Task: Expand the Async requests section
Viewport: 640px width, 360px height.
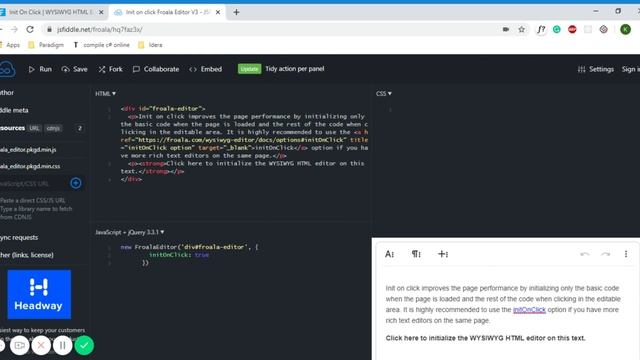Action: point(19,238)
